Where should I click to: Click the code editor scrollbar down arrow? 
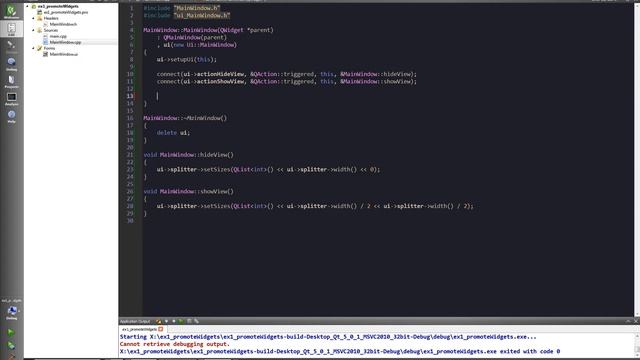(x=637, y=313)
